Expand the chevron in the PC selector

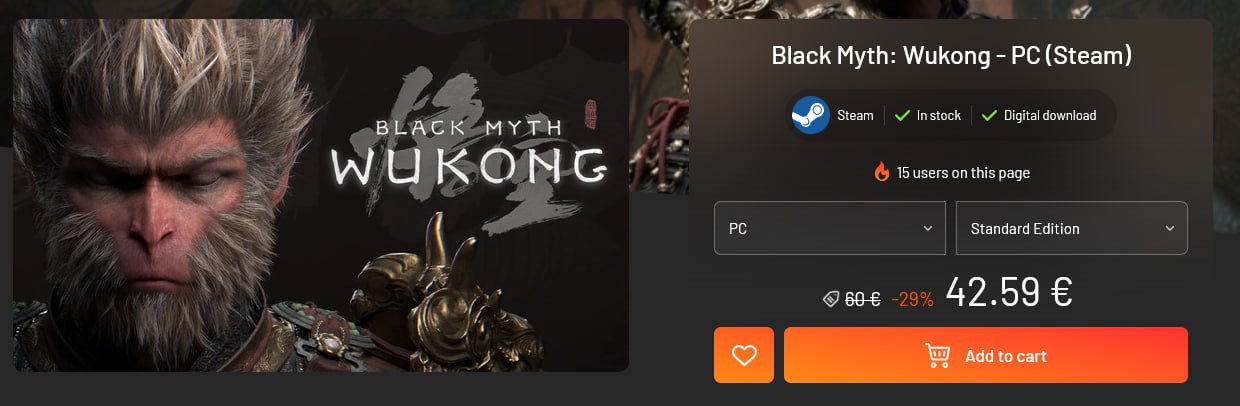(x=927, y=229)
